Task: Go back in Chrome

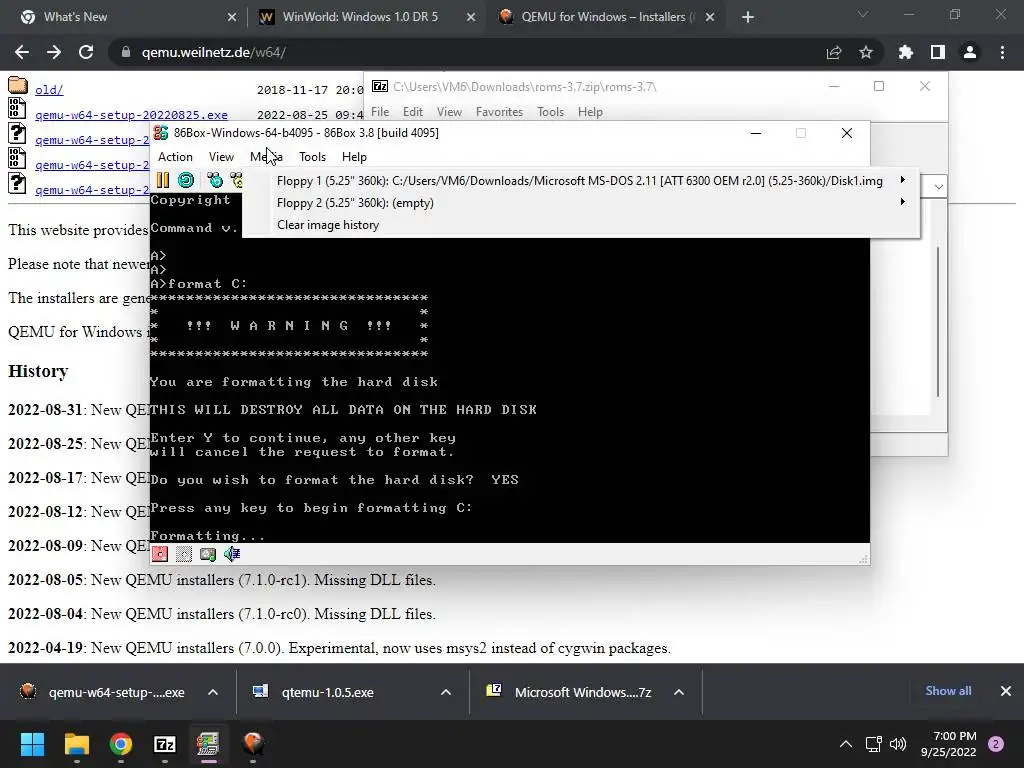Action: (22, 52)
